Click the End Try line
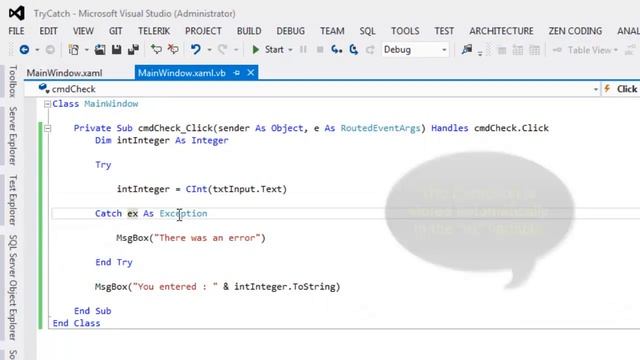The width and height of the screenshot is (640, 360). (x=114, y=262)
